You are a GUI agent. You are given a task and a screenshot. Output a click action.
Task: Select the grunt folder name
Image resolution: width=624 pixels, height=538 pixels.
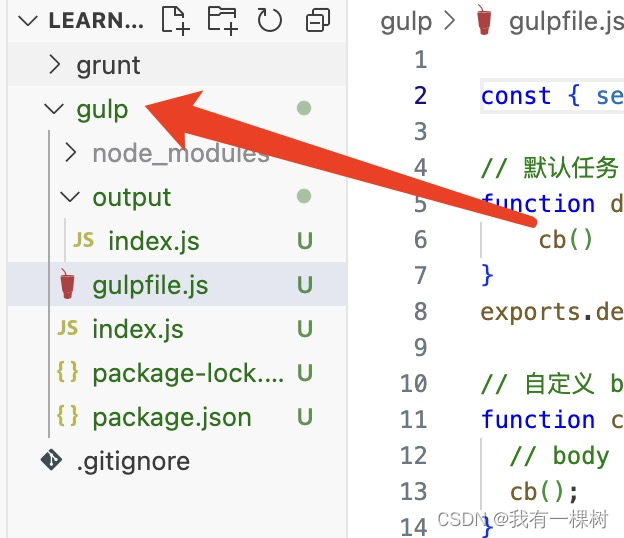point(108,65)
